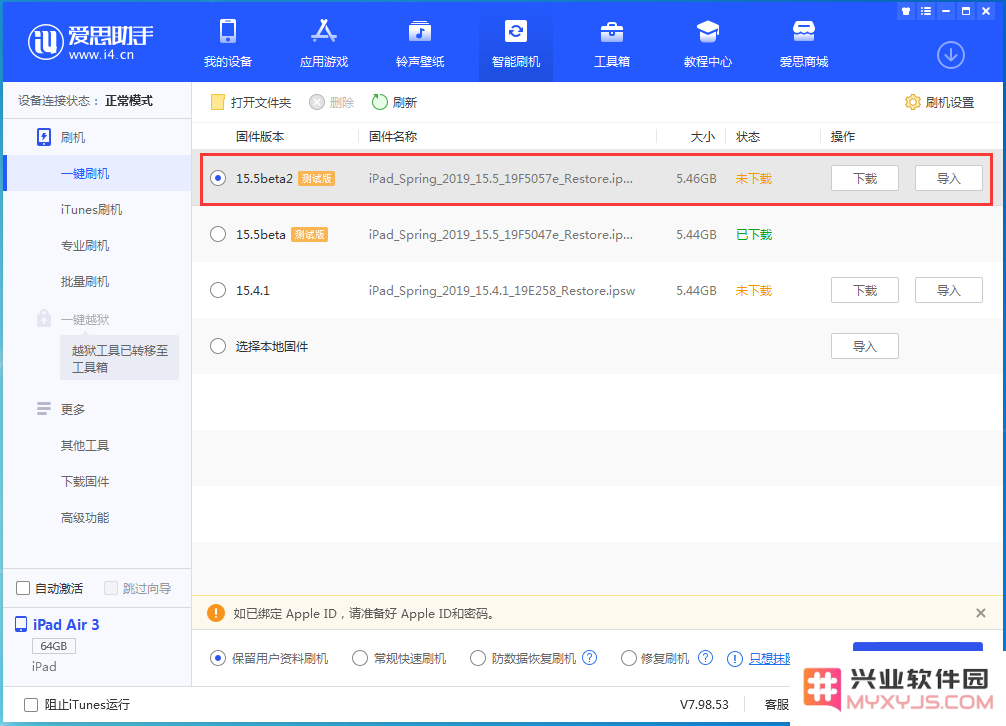Select 专业刷机 in the sidebar
The width and height of the screenshot is (1006, 726).
(85, 246)
